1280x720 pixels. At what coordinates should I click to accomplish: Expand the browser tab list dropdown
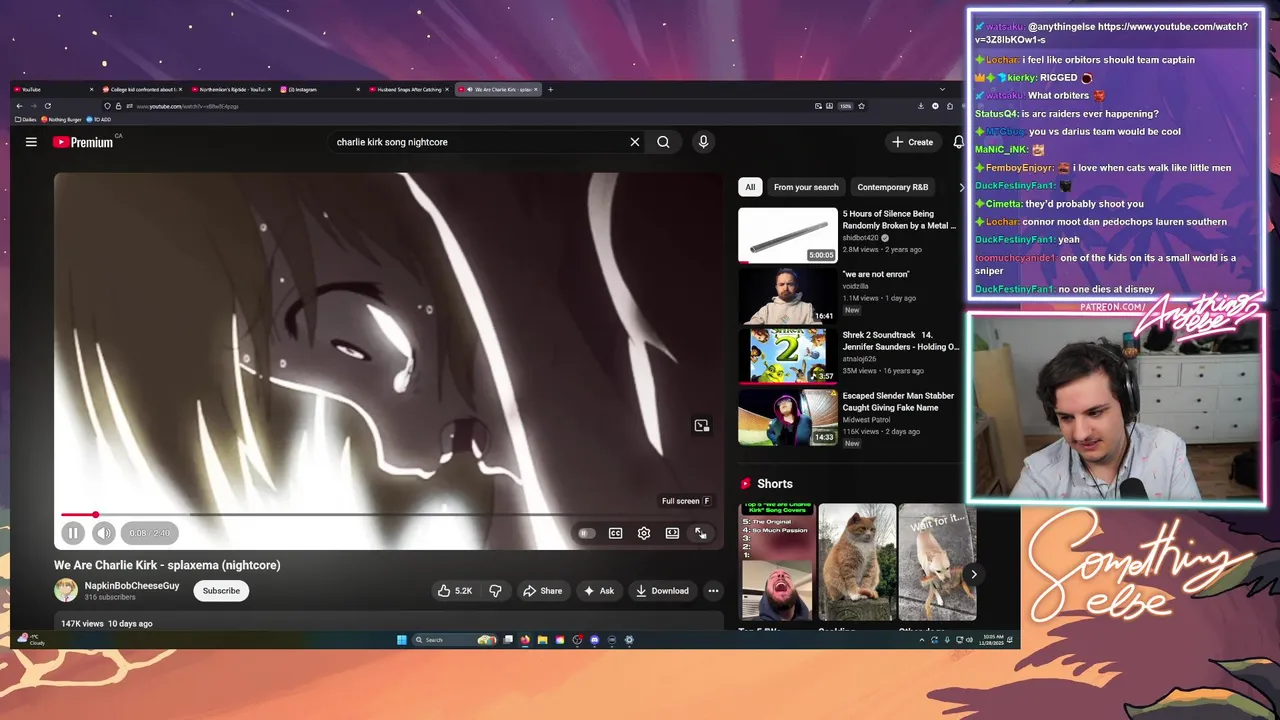(x=942, y=90)
